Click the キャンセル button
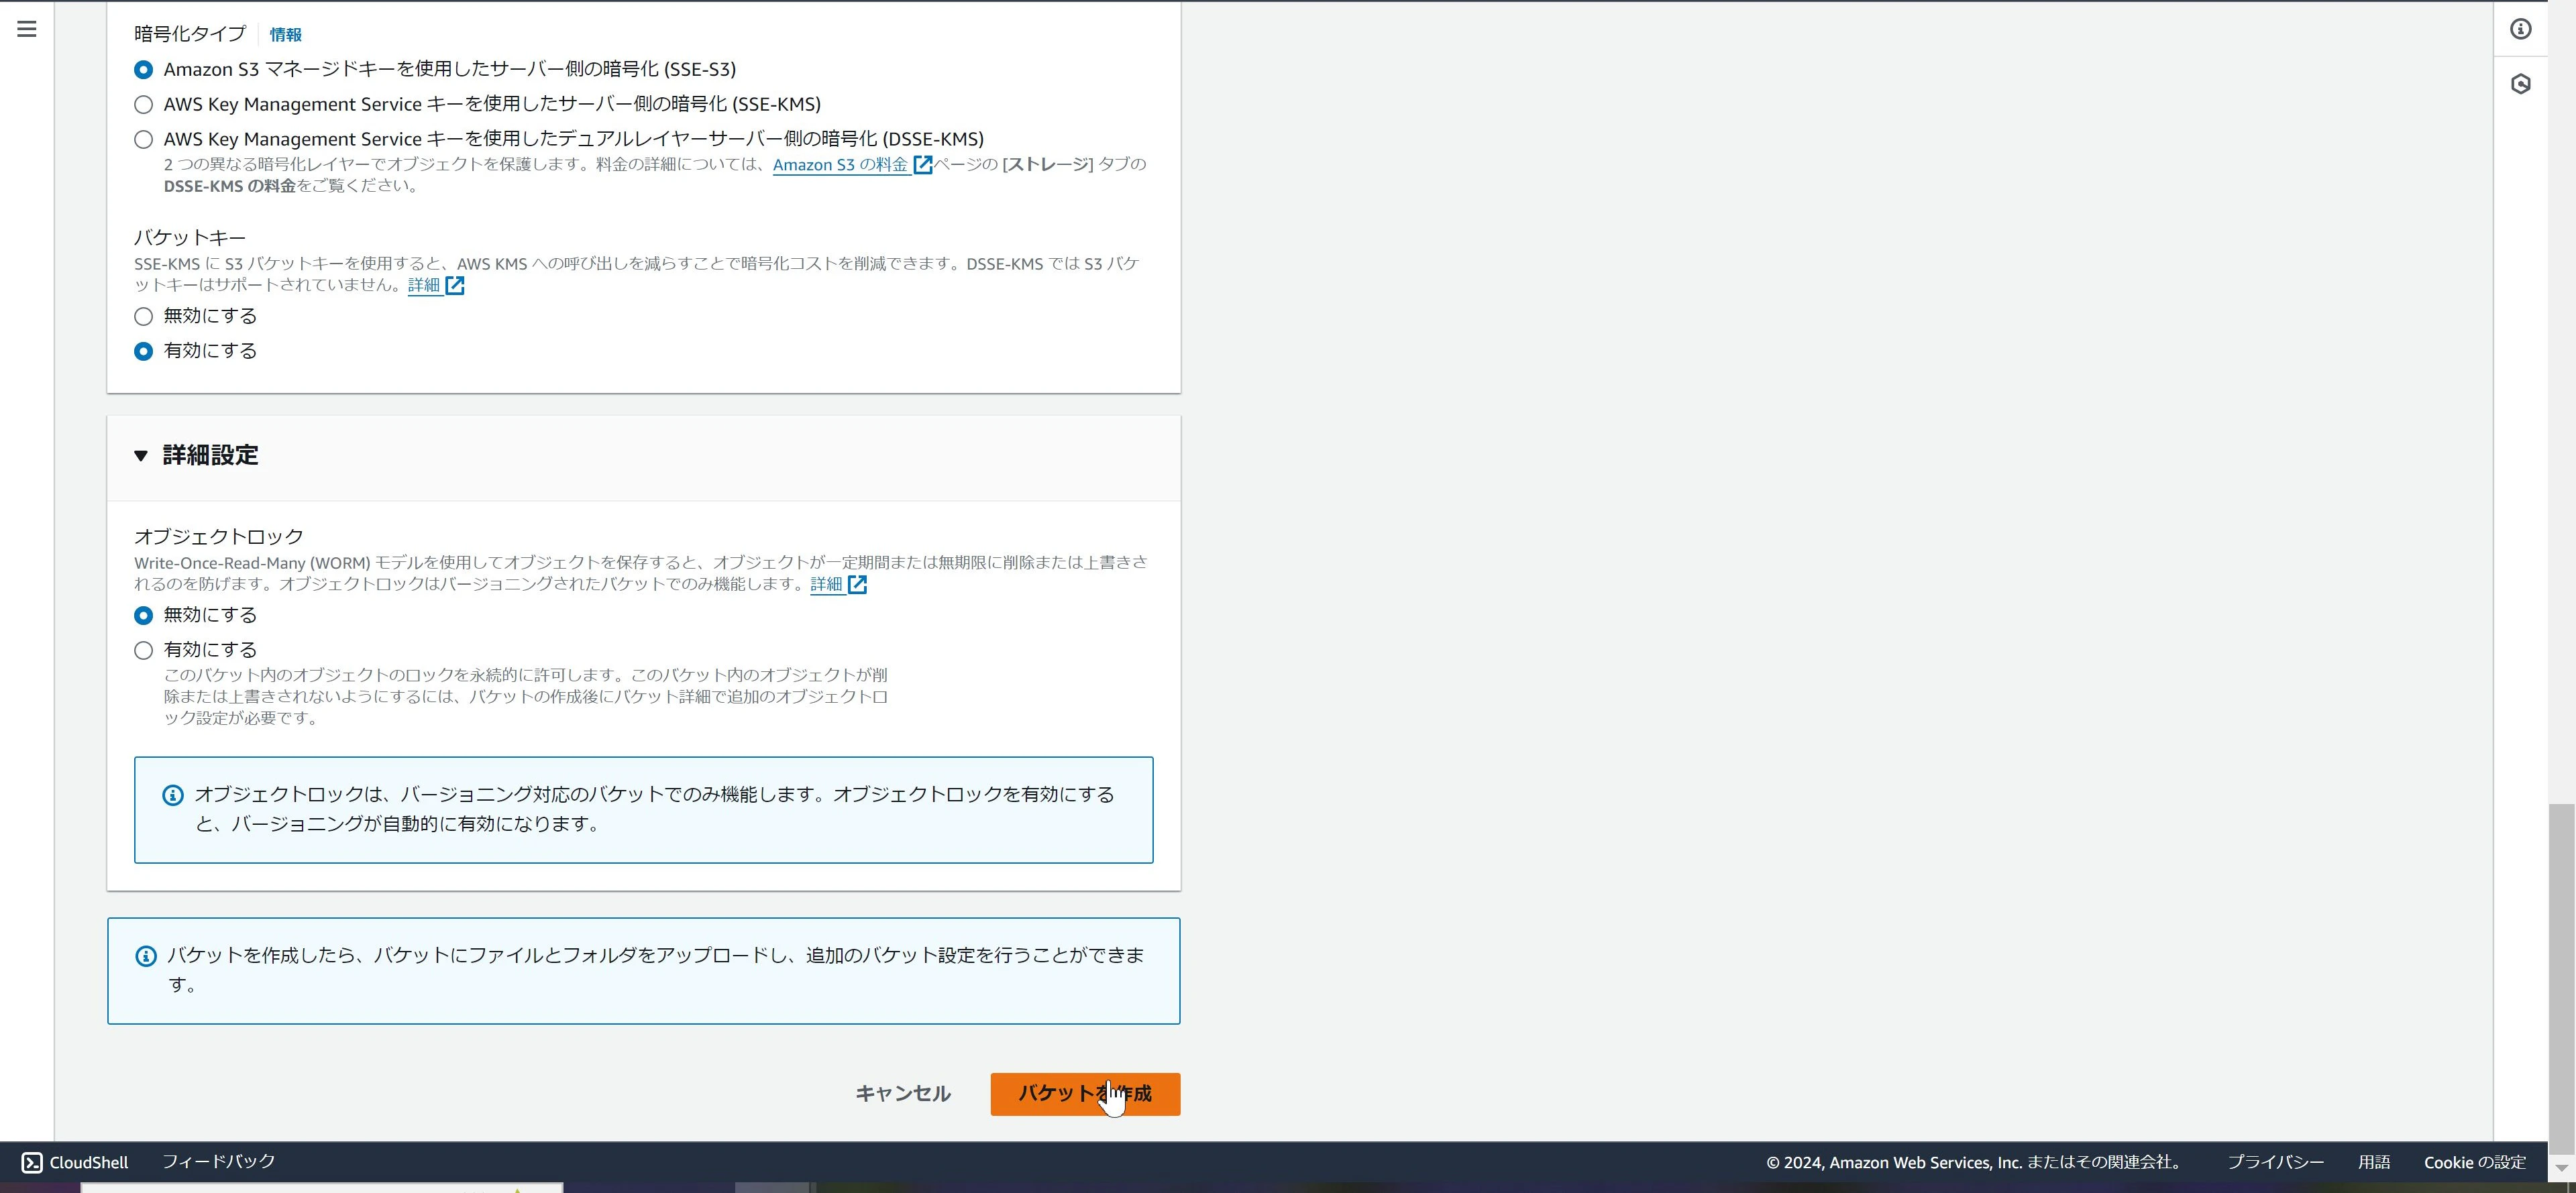Viewport: 2576px width, 1193px height. [903, 1094]
